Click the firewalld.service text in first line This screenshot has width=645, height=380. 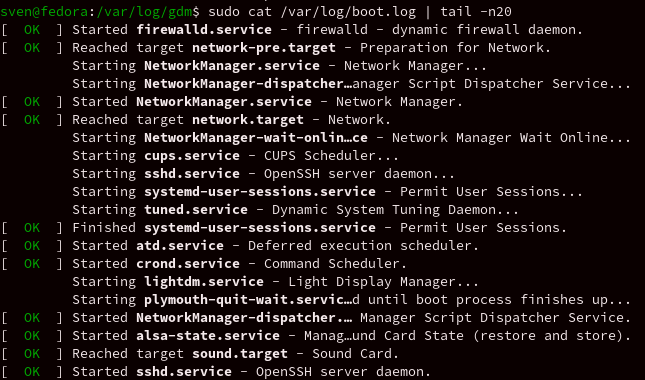[x=204, y=30]
